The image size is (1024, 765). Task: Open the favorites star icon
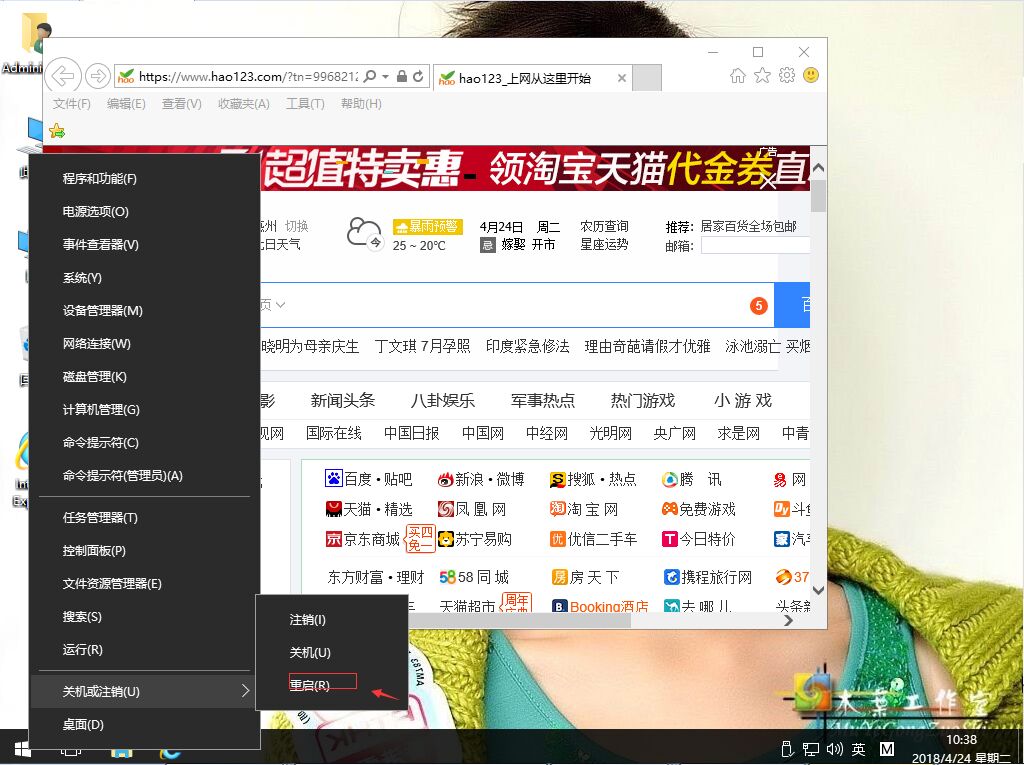click(762, 76)
